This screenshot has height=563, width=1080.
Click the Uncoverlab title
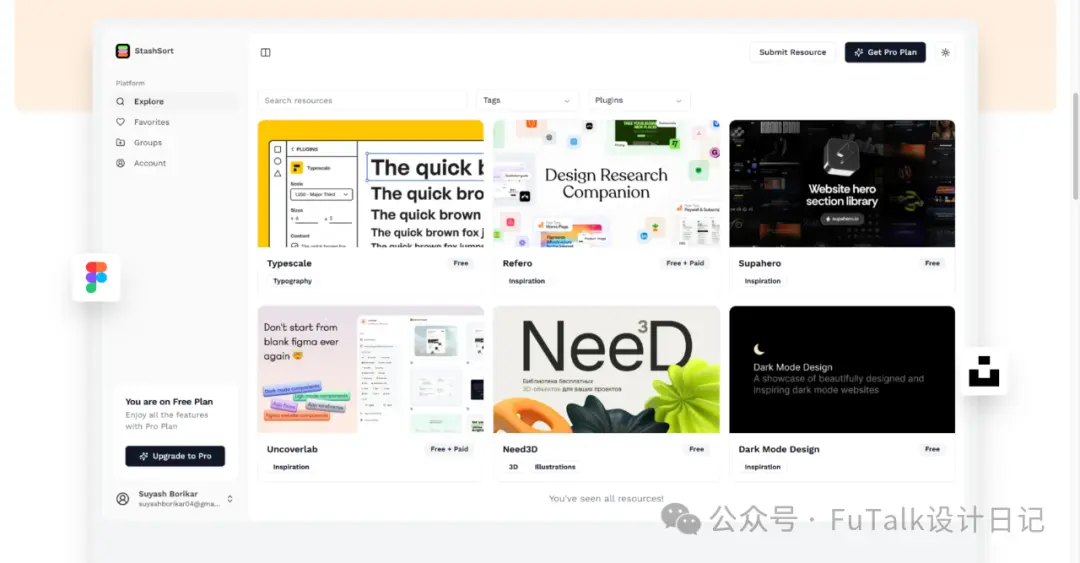click(x=292, y=449)
